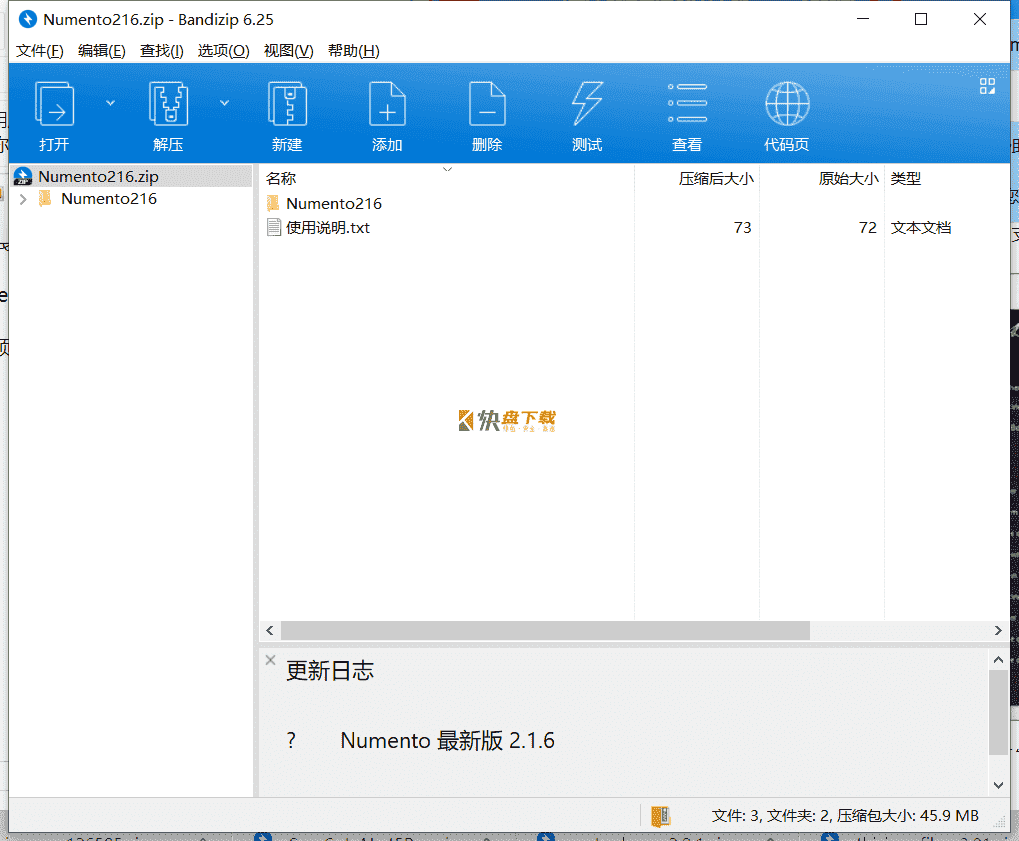The width and height of the screenshot is (1019, 841).
Task: Delete selection with the 删除 icon
Action: pyautogui.click(x=487, y=104)
